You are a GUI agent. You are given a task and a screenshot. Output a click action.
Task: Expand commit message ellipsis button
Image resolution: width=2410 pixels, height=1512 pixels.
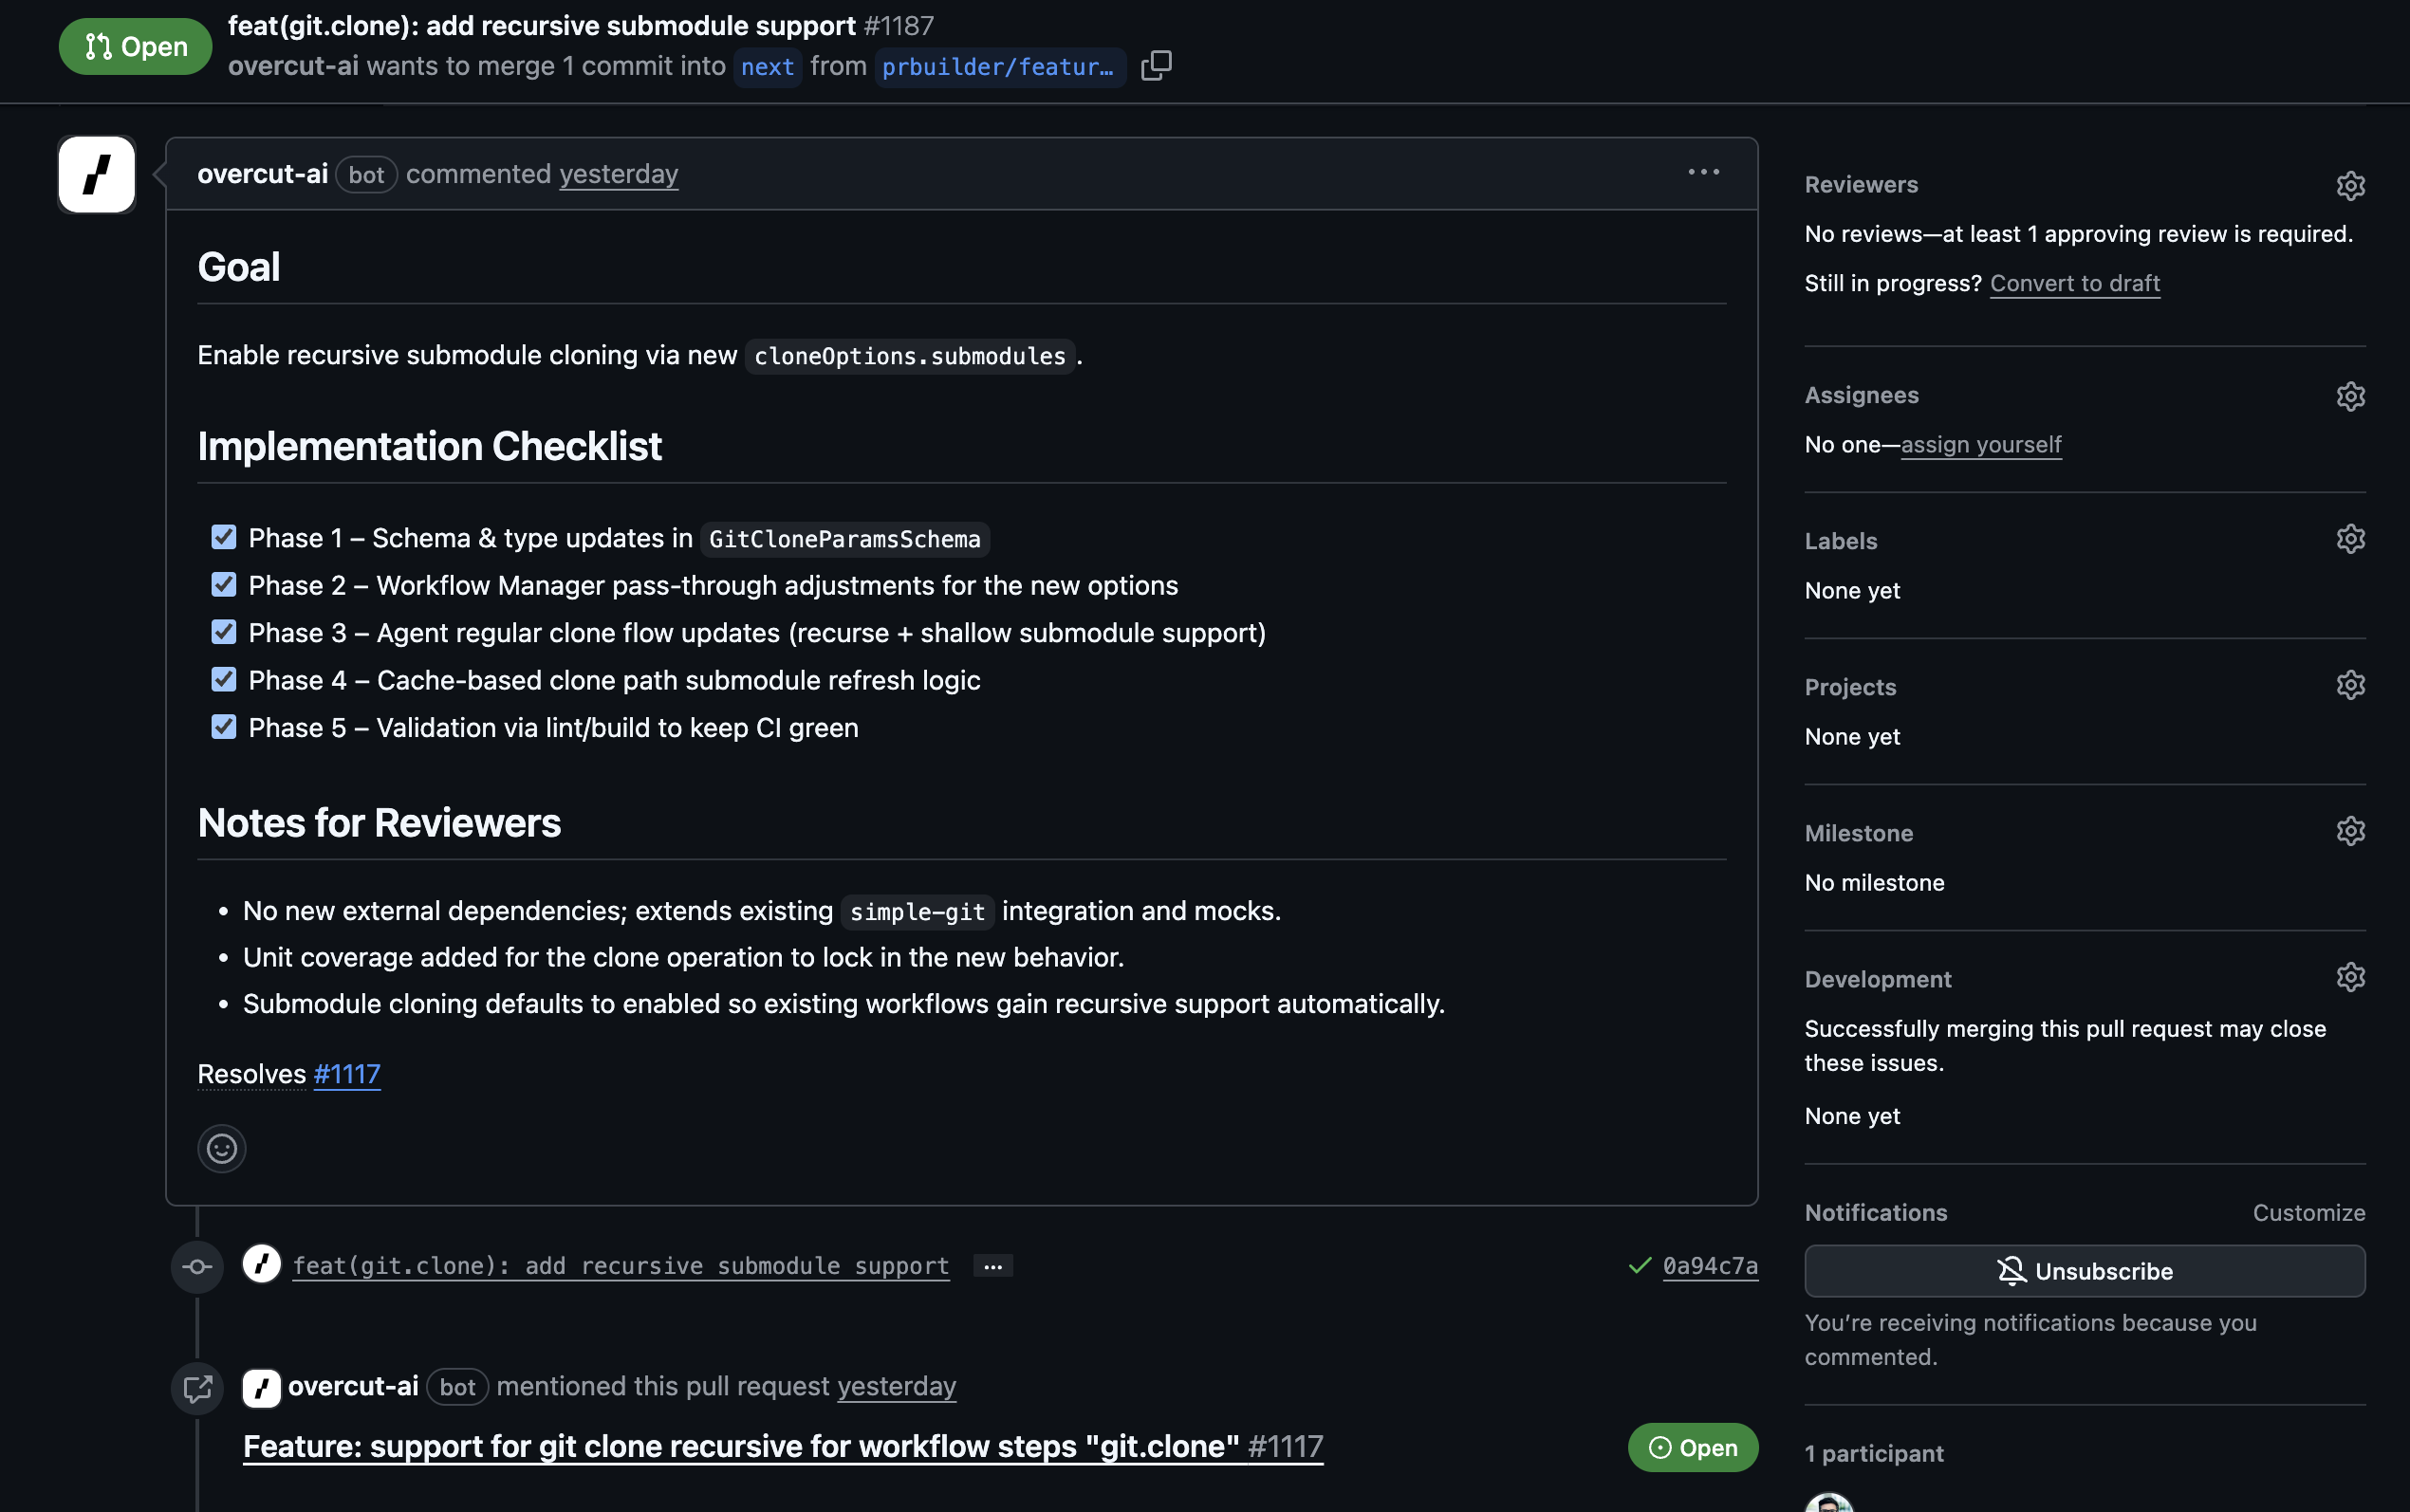pyautogui.click(x=992, y=1266)
